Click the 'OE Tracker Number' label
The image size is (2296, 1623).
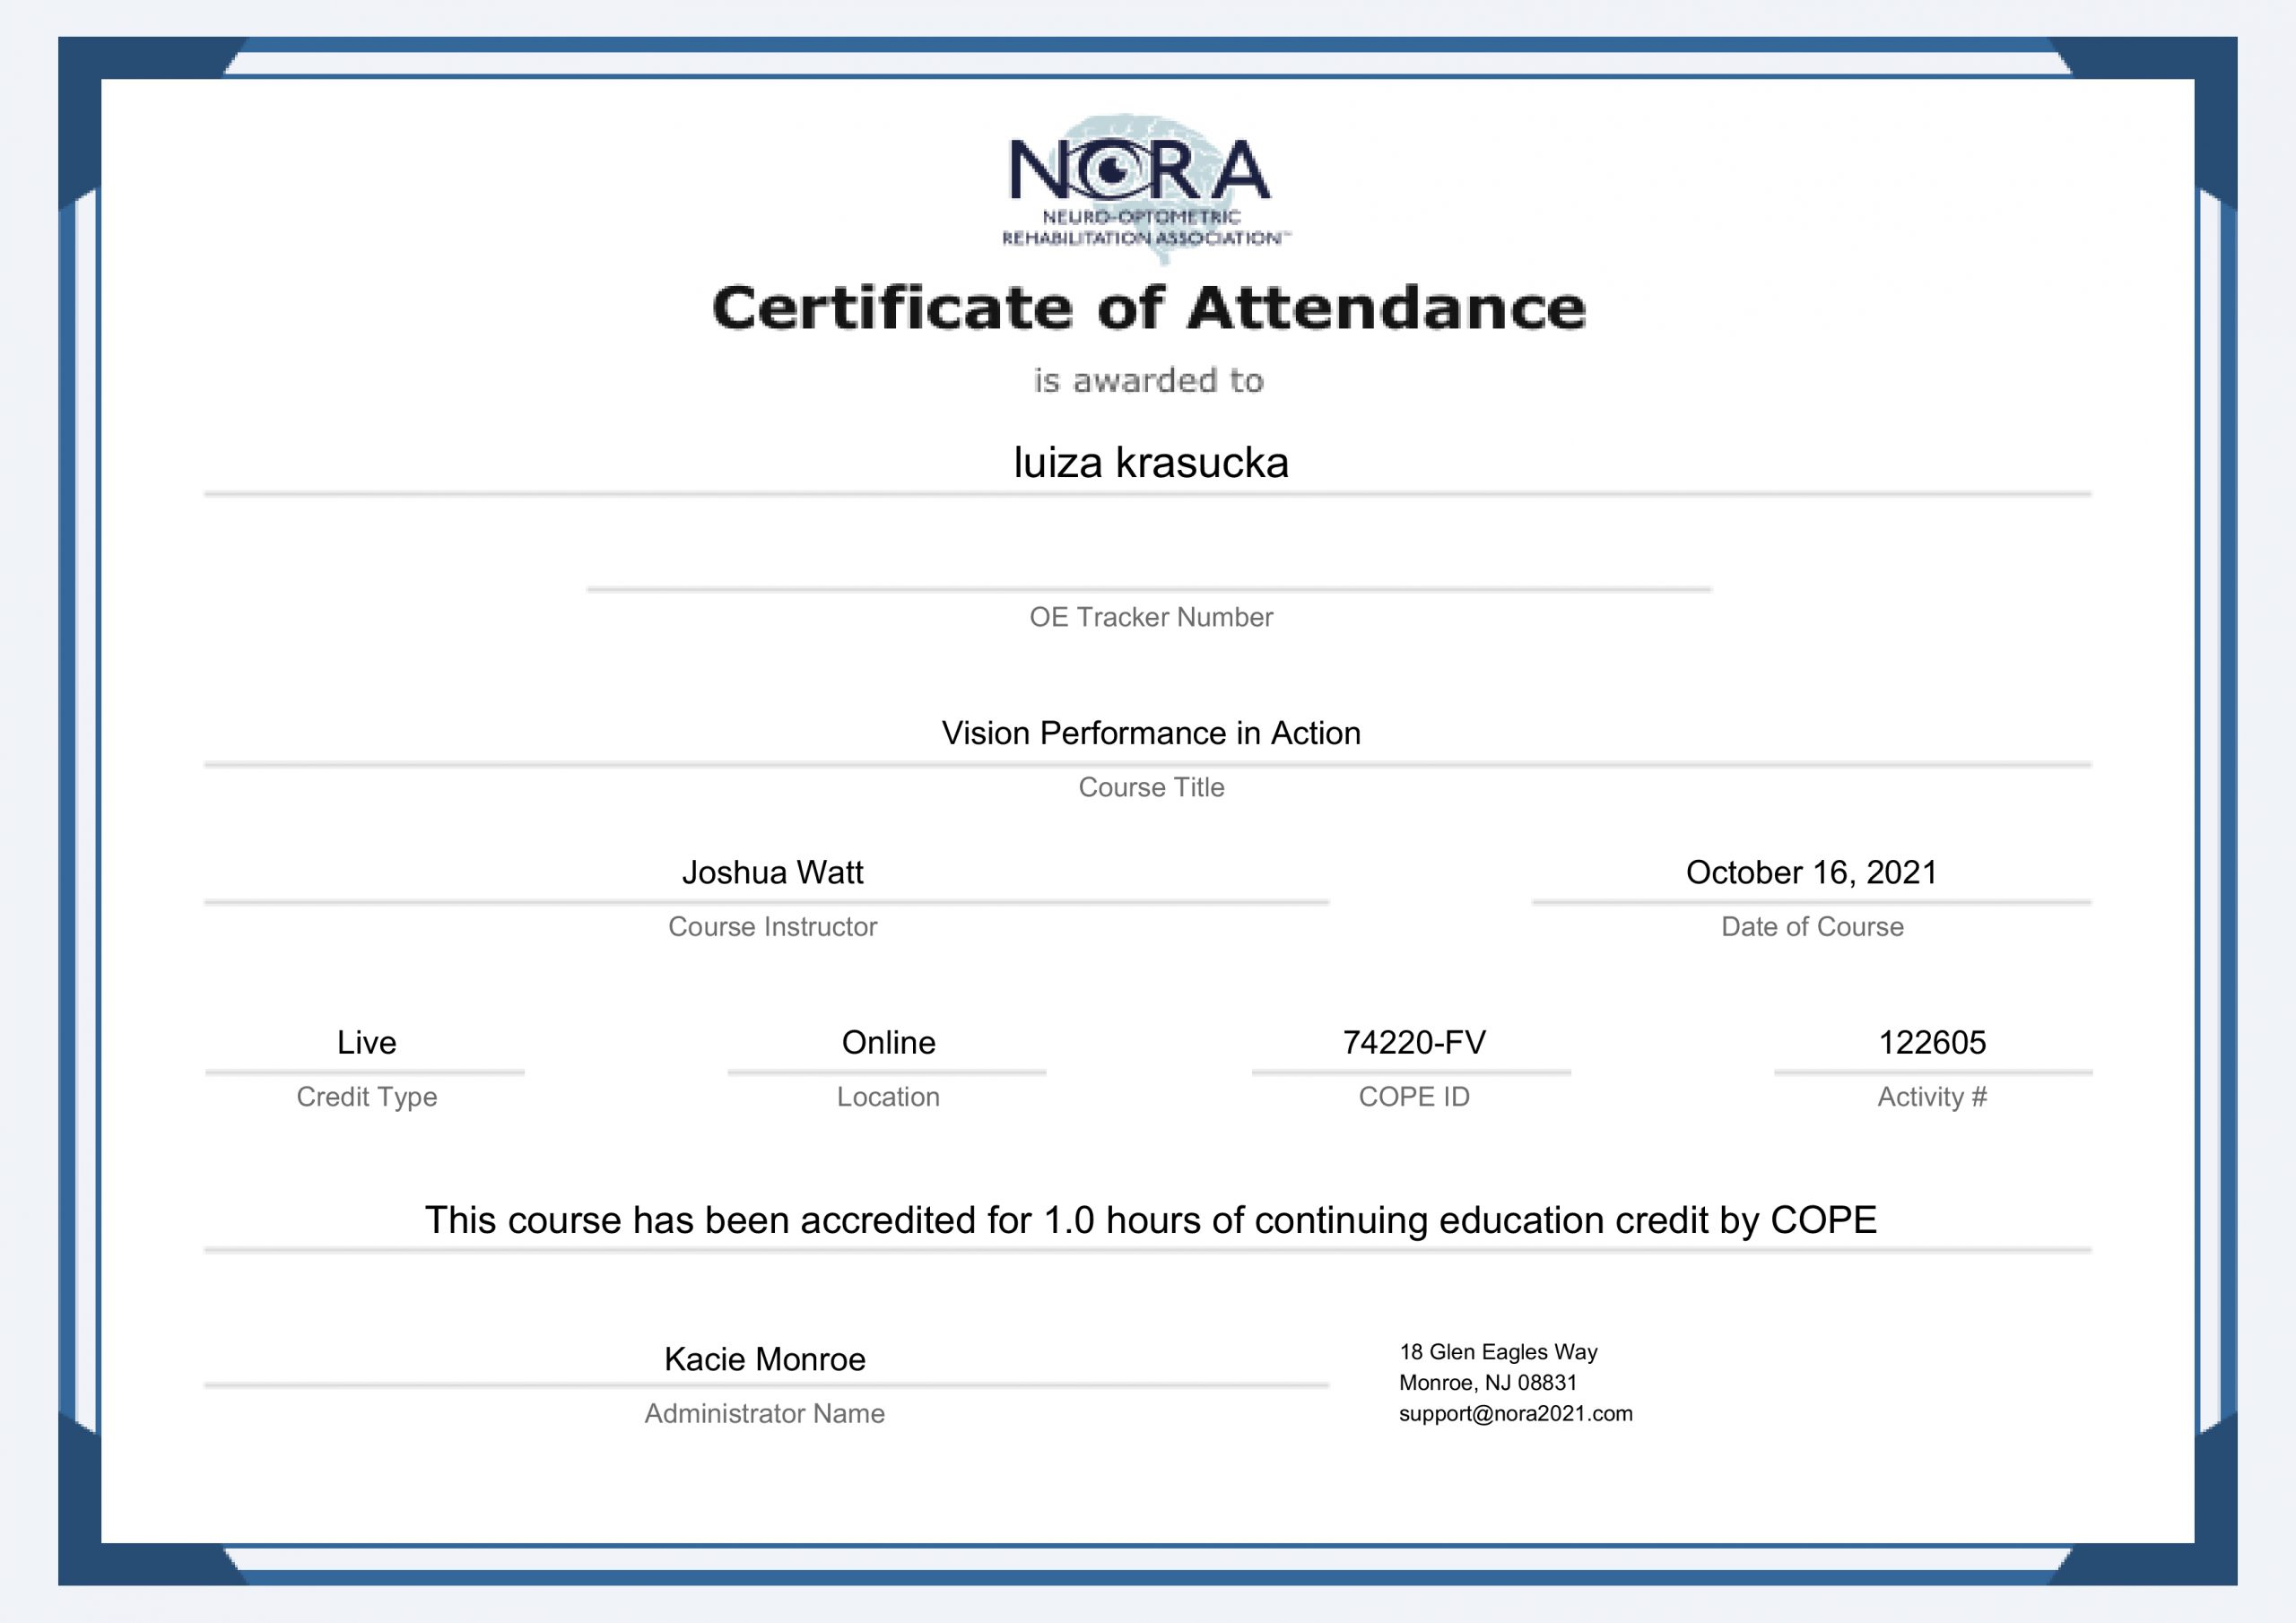[x=1151, y=617]
